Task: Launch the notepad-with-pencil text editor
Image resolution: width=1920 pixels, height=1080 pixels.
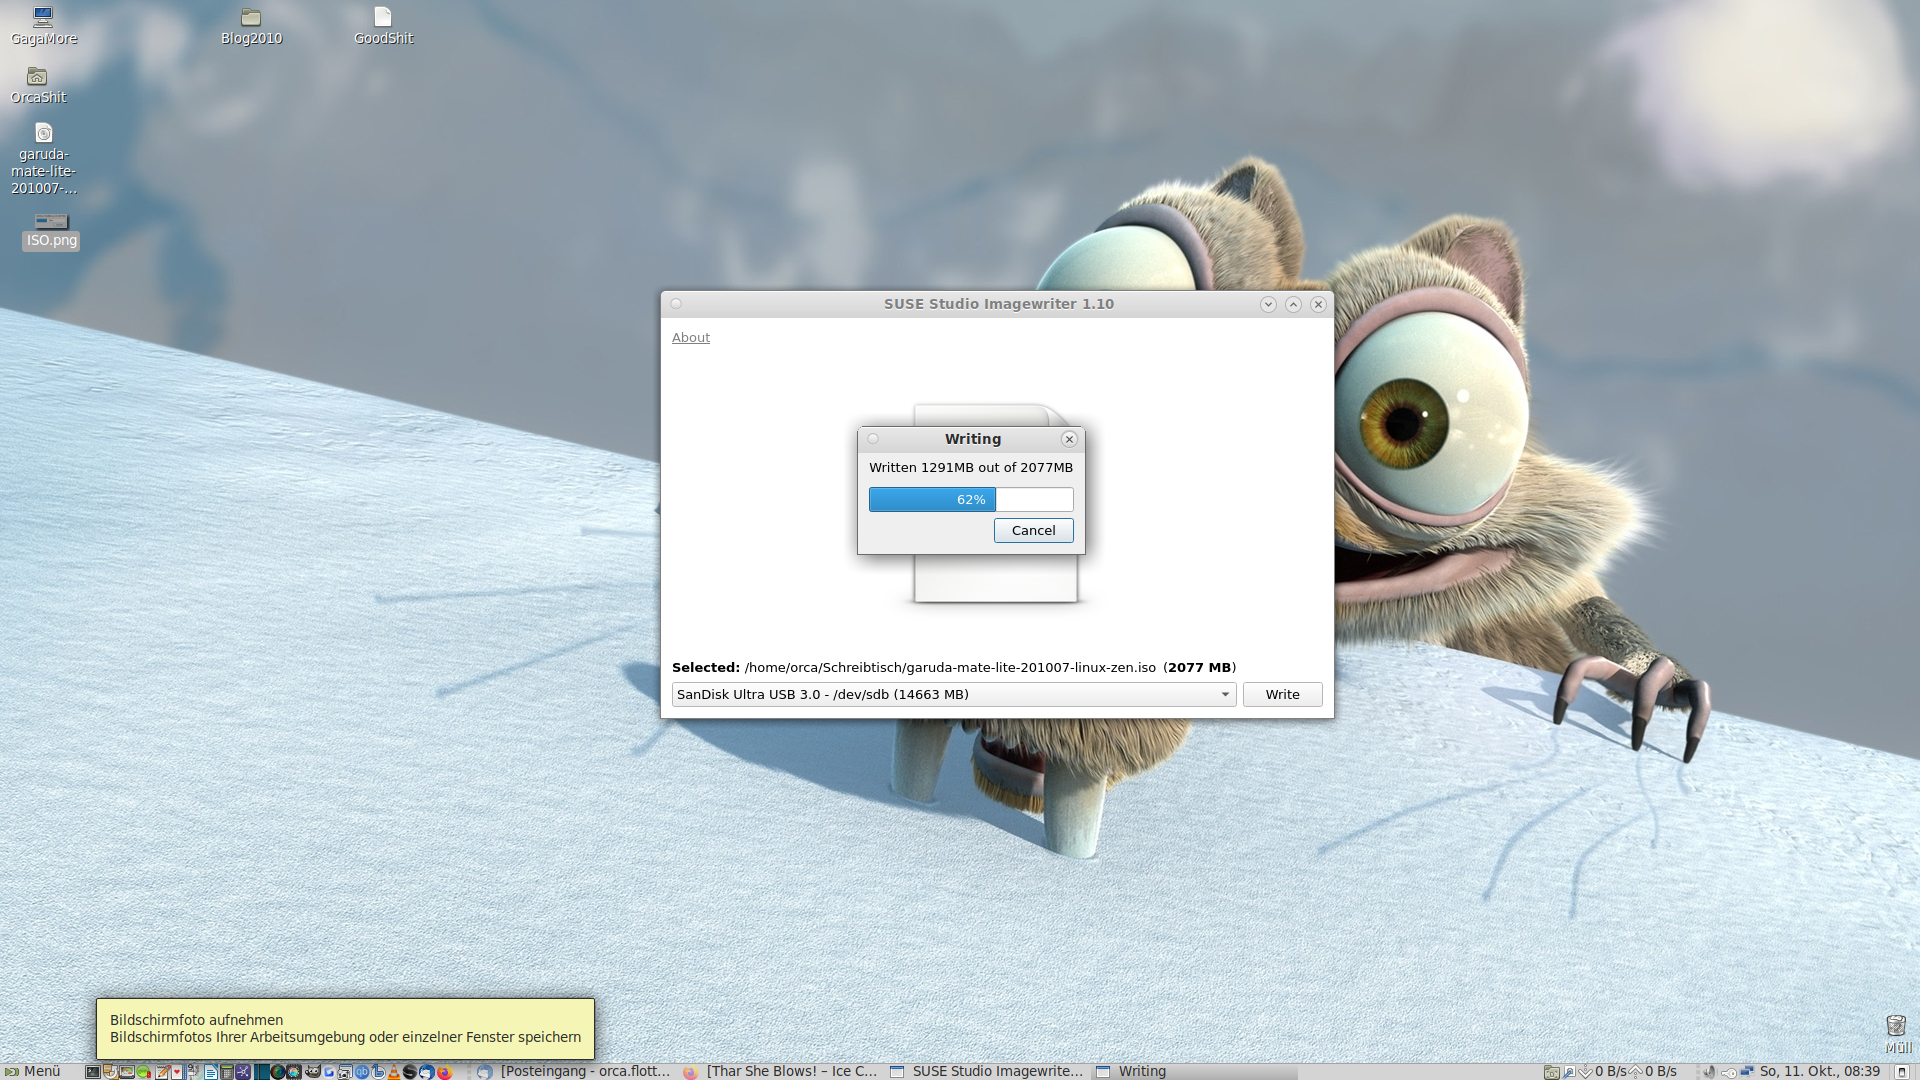Action: (x=163, y=1071)
